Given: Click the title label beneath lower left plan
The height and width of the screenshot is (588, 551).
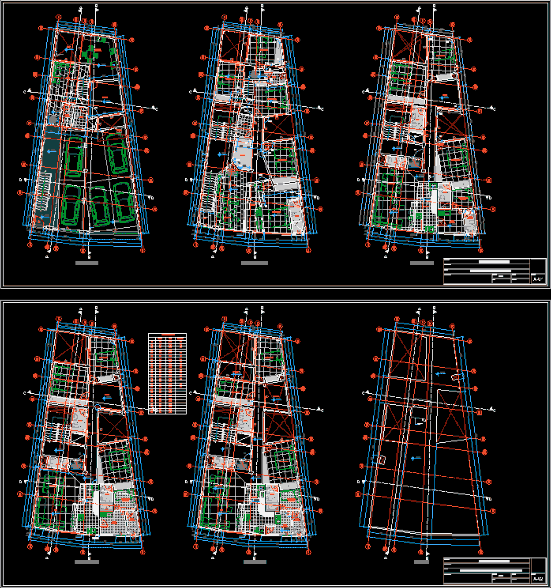Looking at the screenshot, I should pyautogui.click(x=87, y=562).
